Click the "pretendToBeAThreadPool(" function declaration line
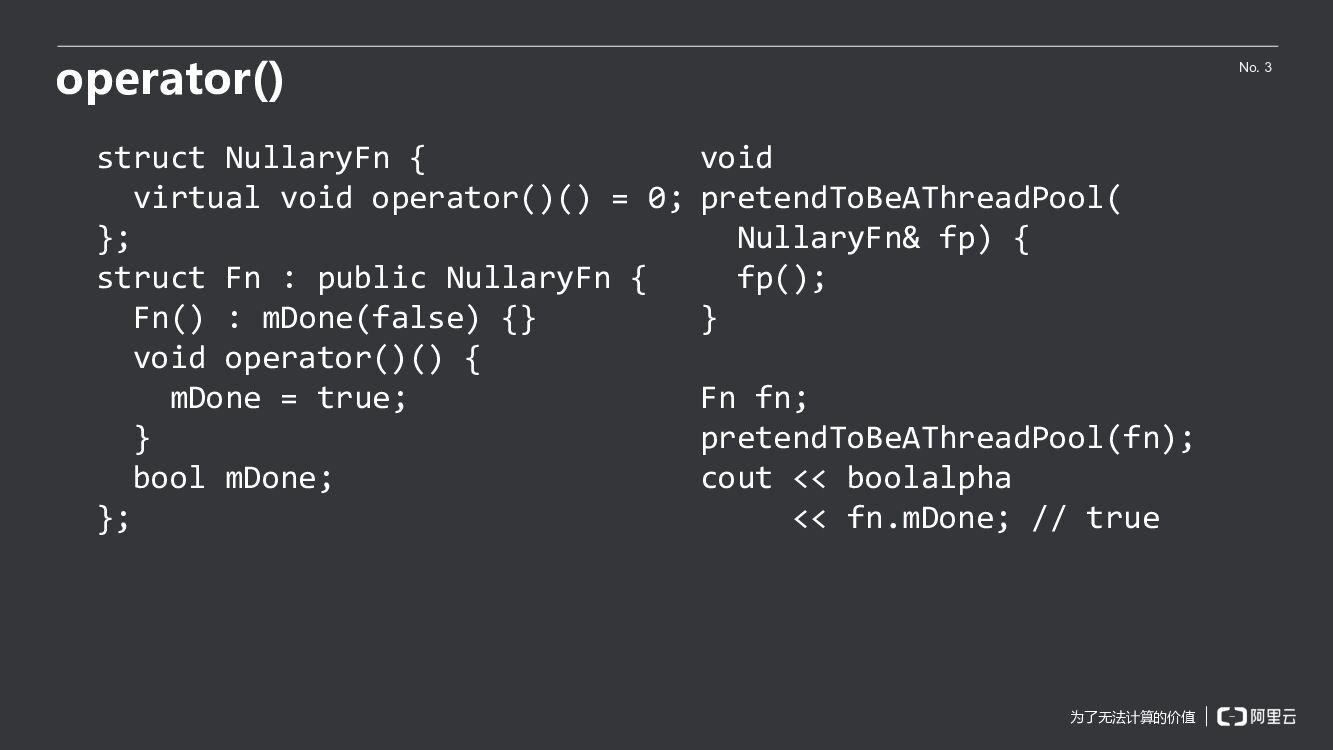The width and height of the screenshot is (1333, 750). click(911, 198)
